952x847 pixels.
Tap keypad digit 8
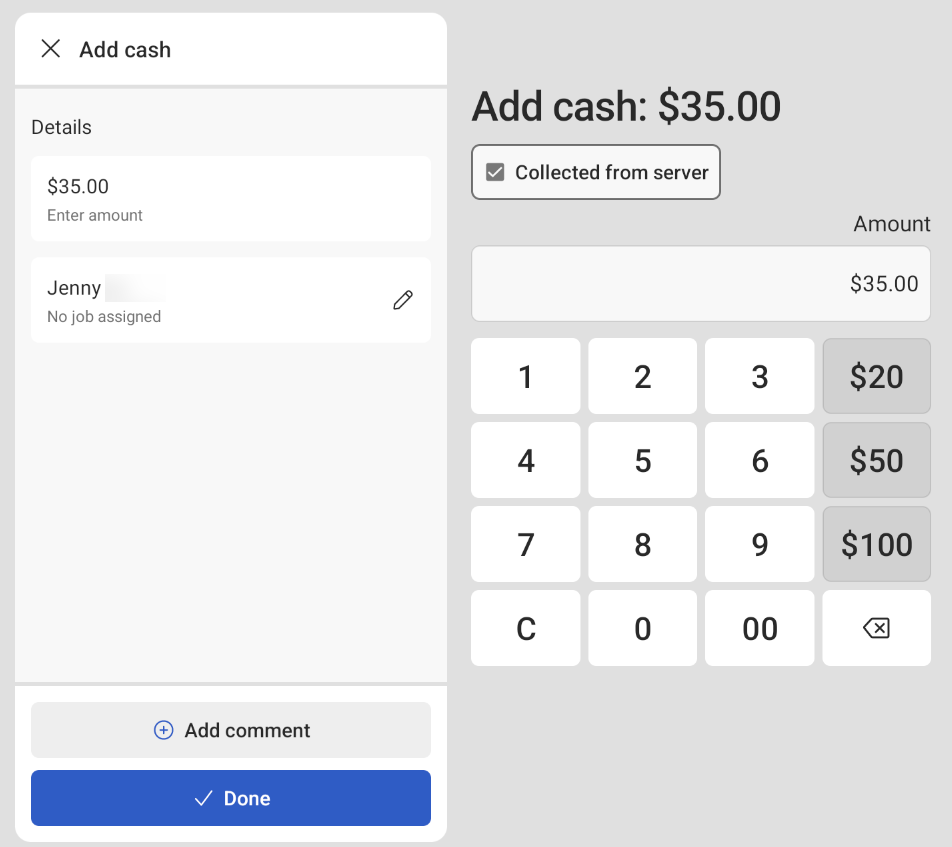[x=642, y=544]
